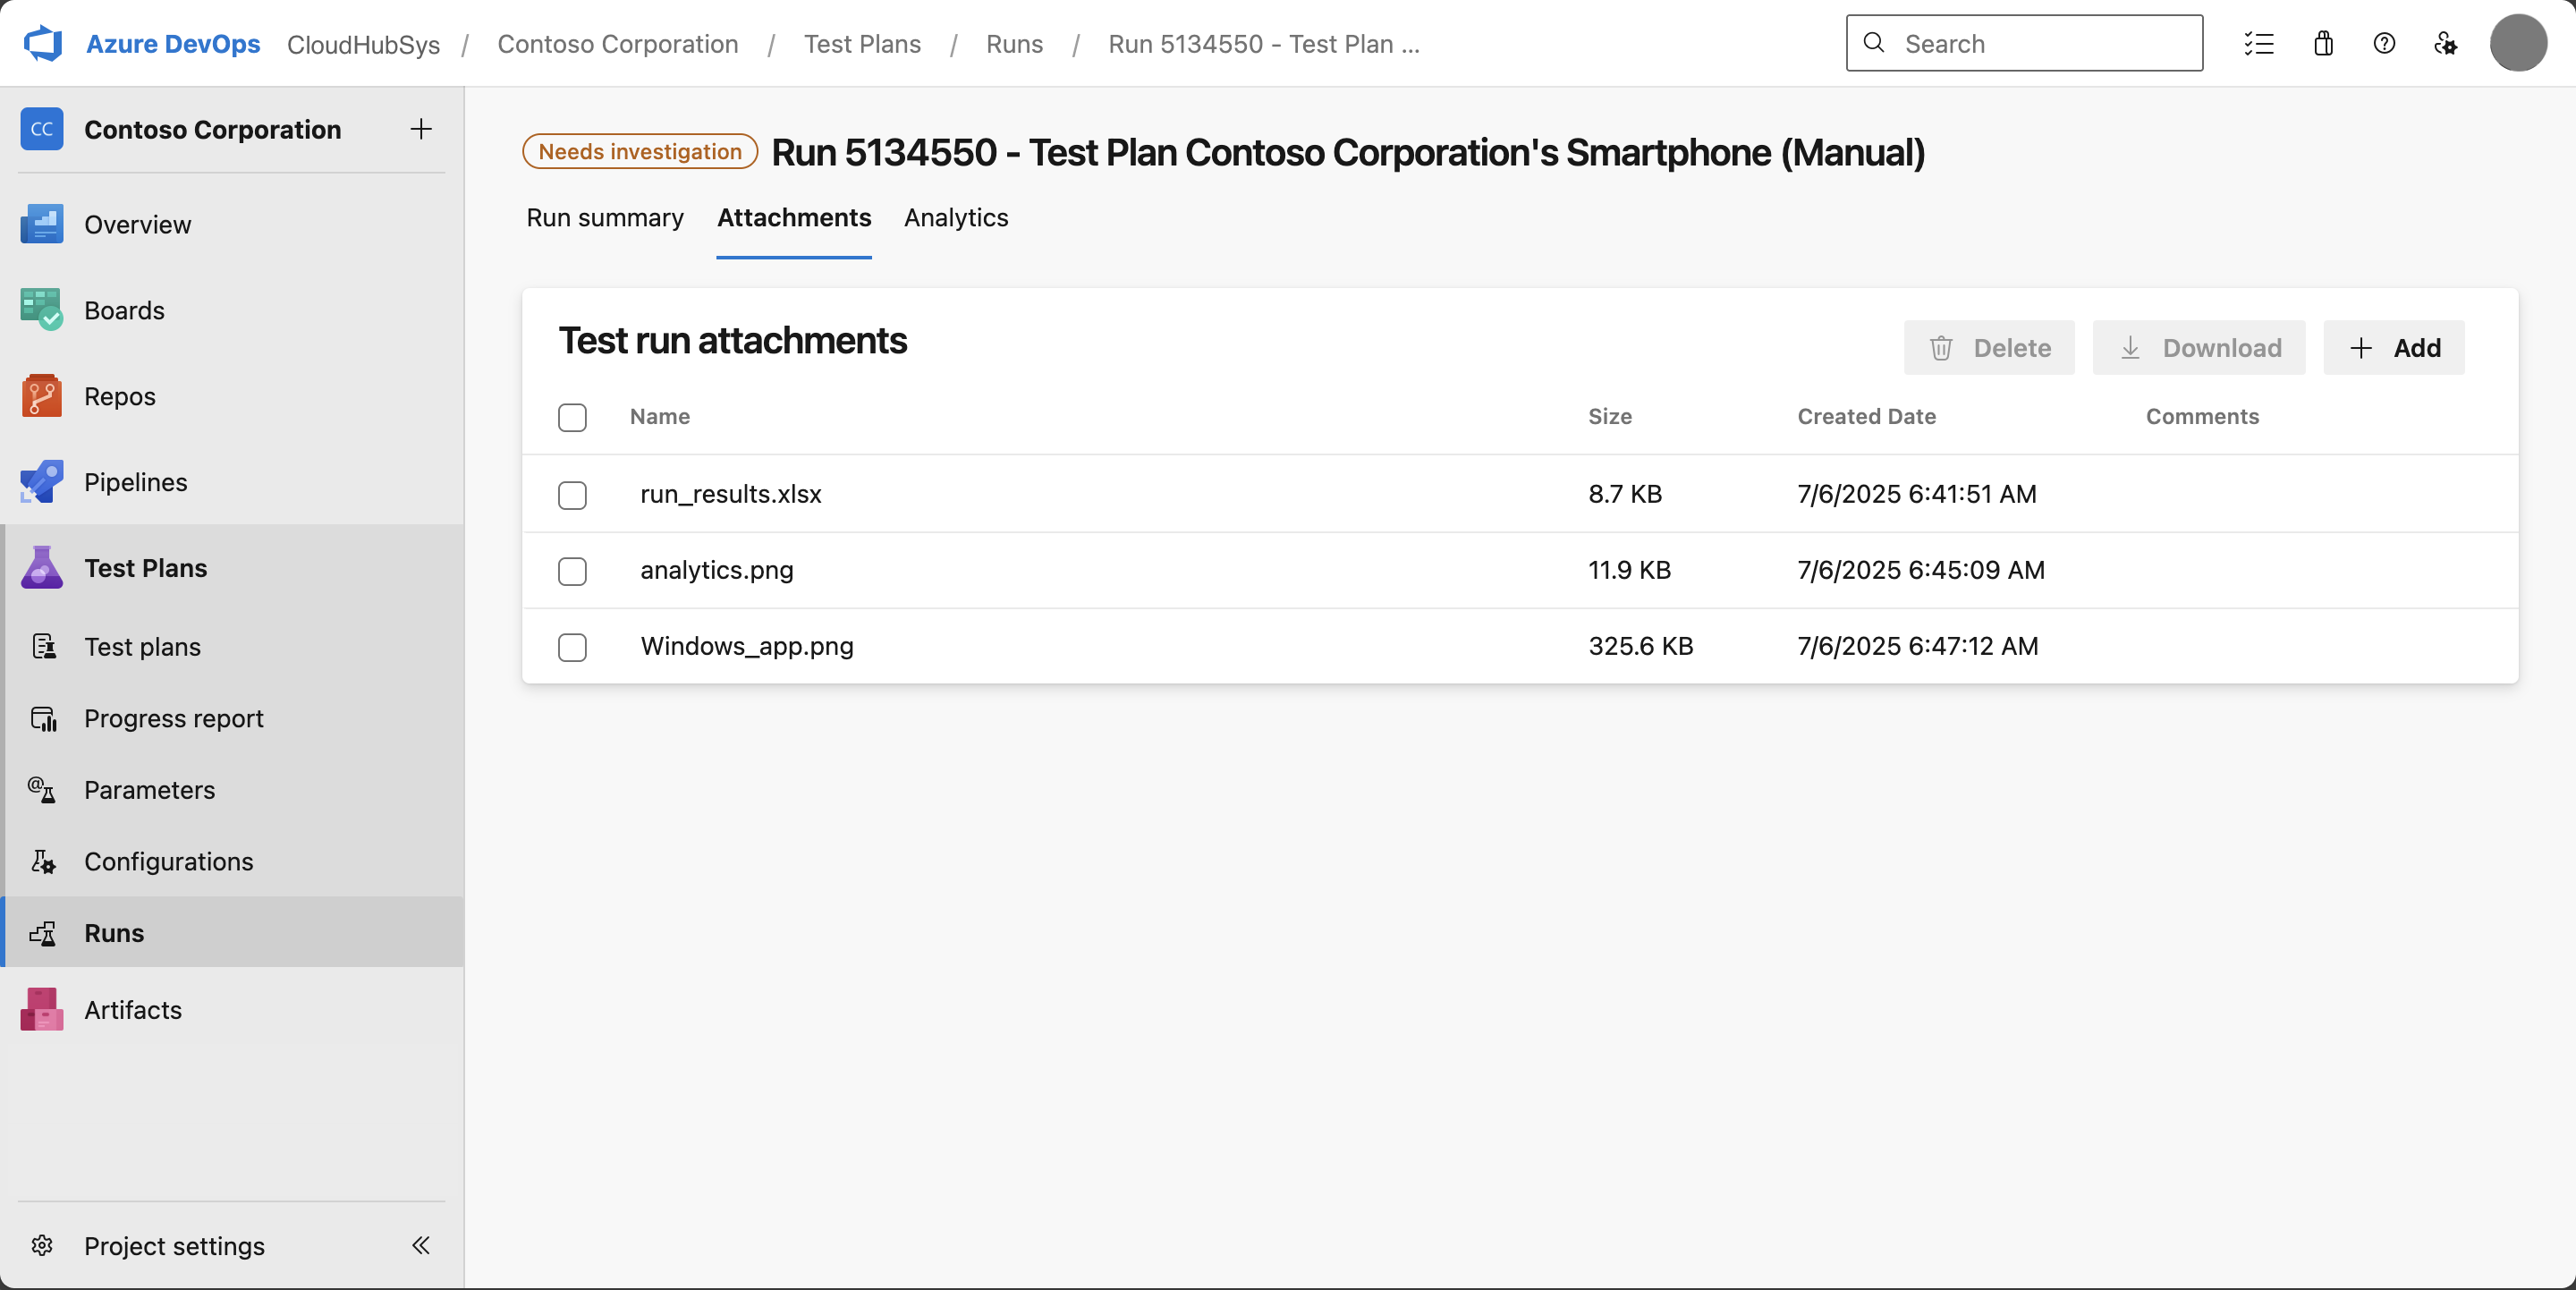Click the Azure DevOps logo
Image resolution: width=2576 pixels, height=1290 pixels.
[42, 43]
